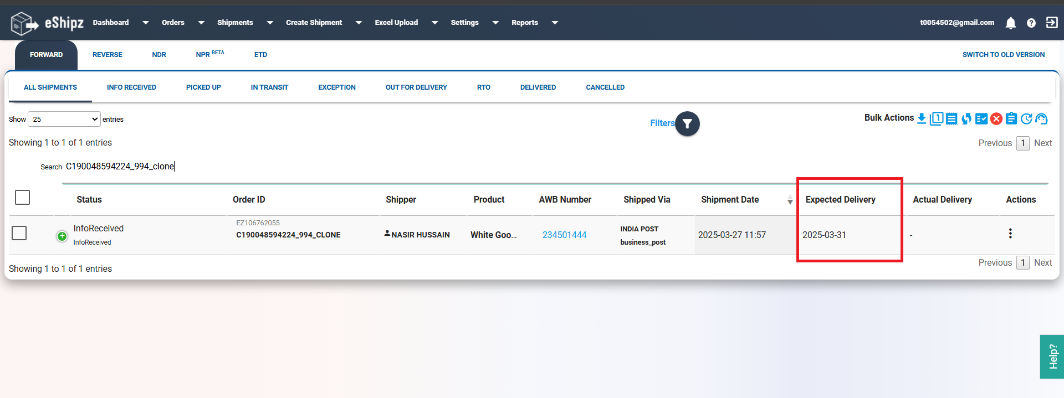Click the logout icon in header
Image resolution: width=1064 pixels, height=398 pixels.
[x=1050, y=23]
